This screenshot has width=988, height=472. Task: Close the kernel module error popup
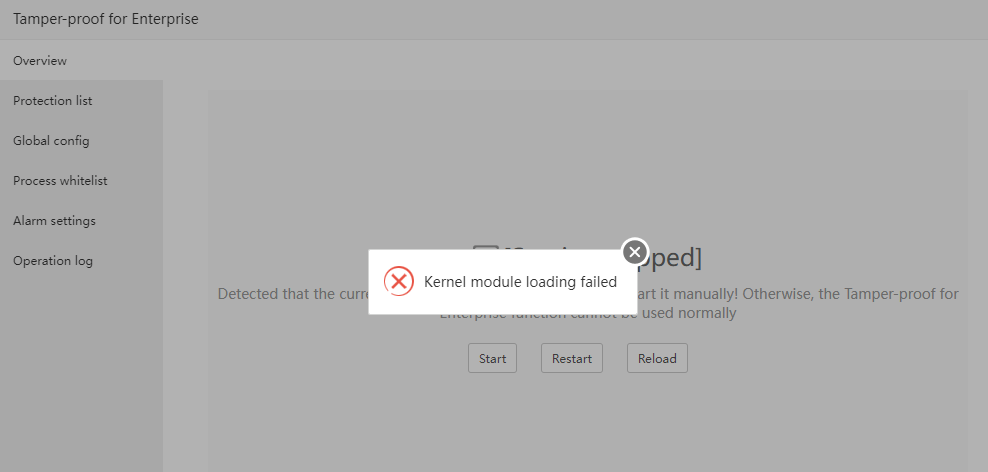635,252
